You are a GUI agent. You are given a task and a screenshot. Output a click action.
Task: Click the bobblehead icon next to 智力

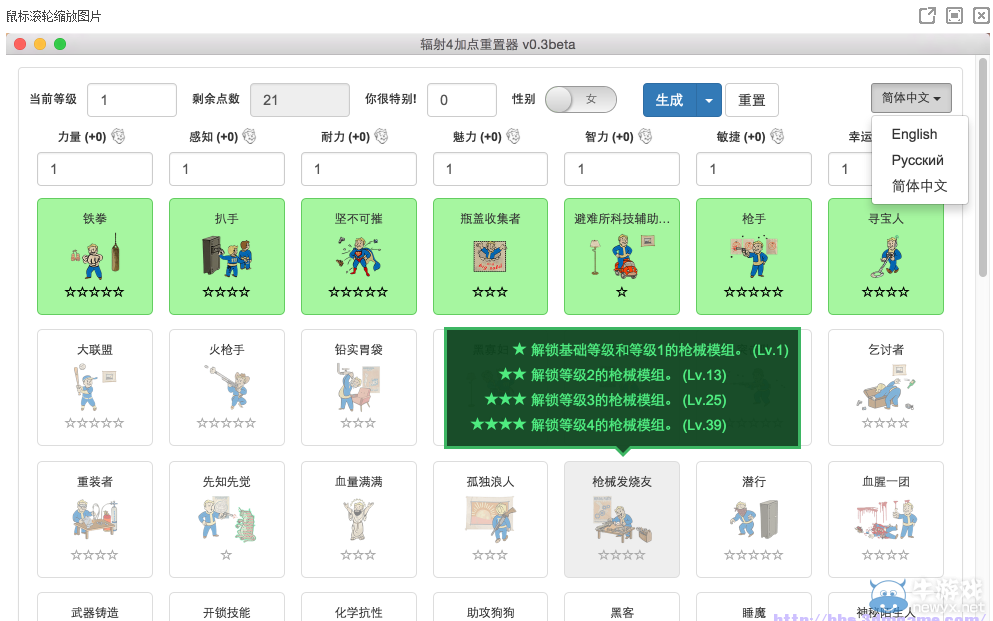(x=645, y=136)
